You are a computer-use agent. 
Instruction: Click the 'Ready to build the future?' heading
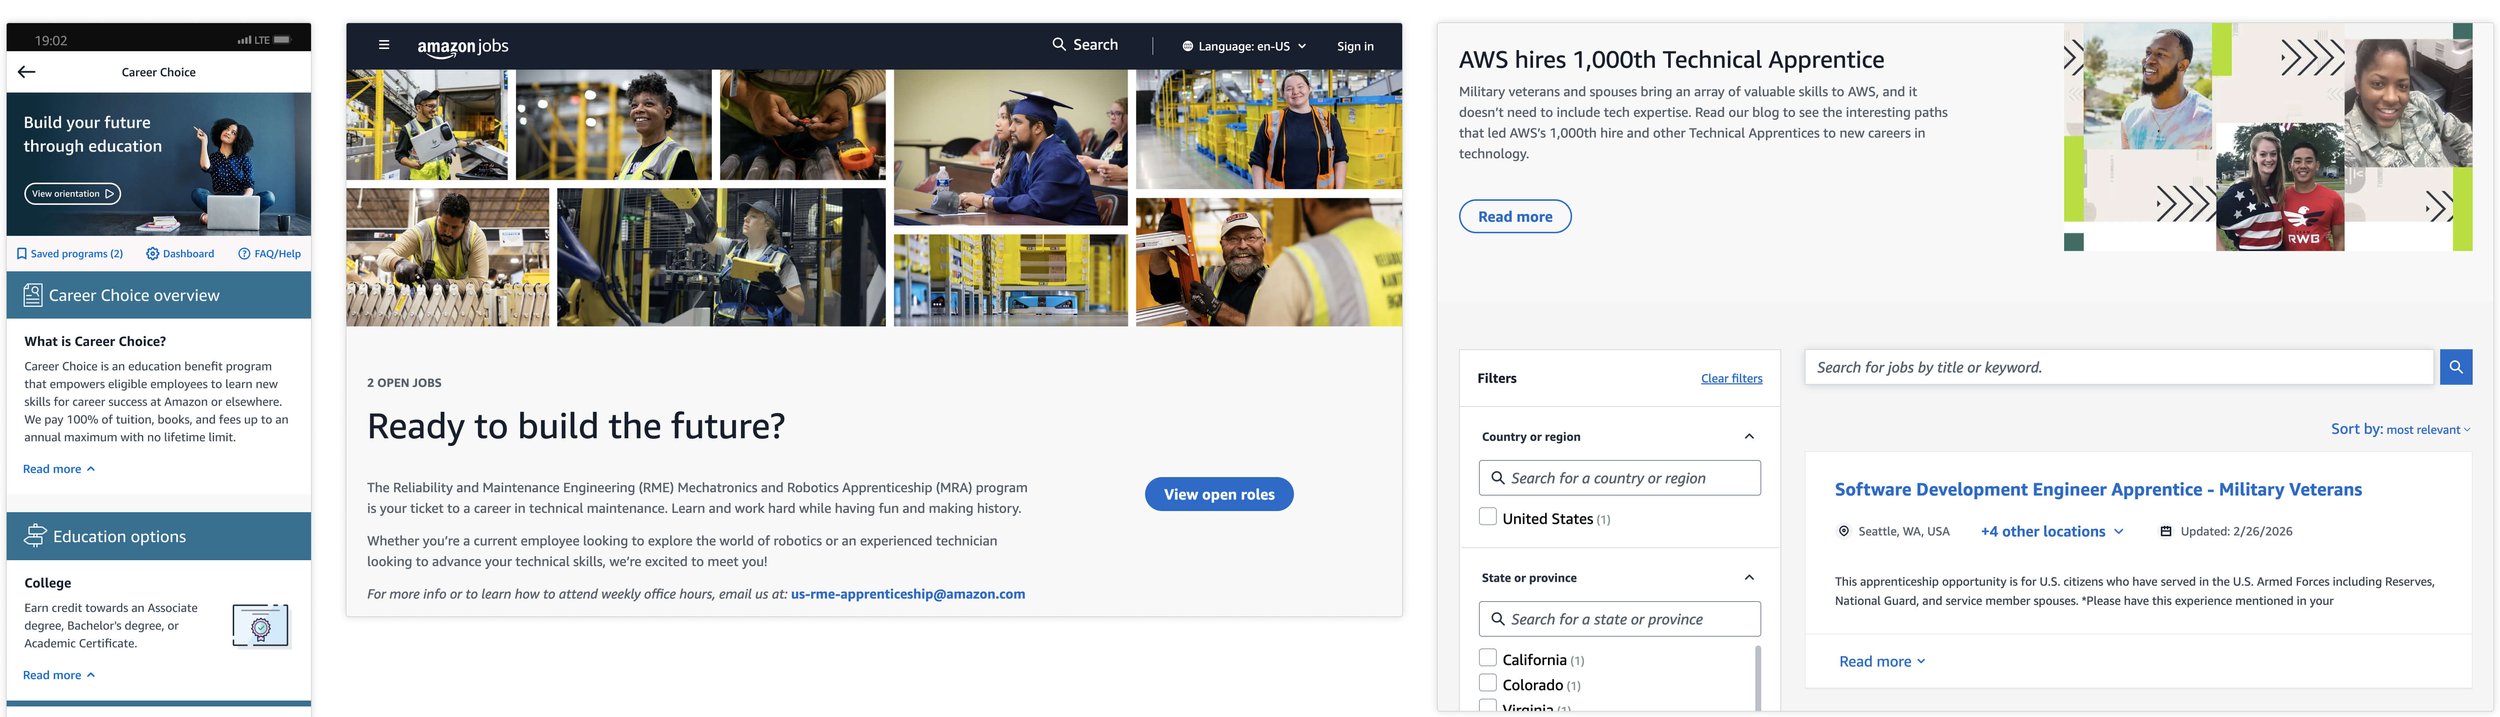tap(576, 426)
